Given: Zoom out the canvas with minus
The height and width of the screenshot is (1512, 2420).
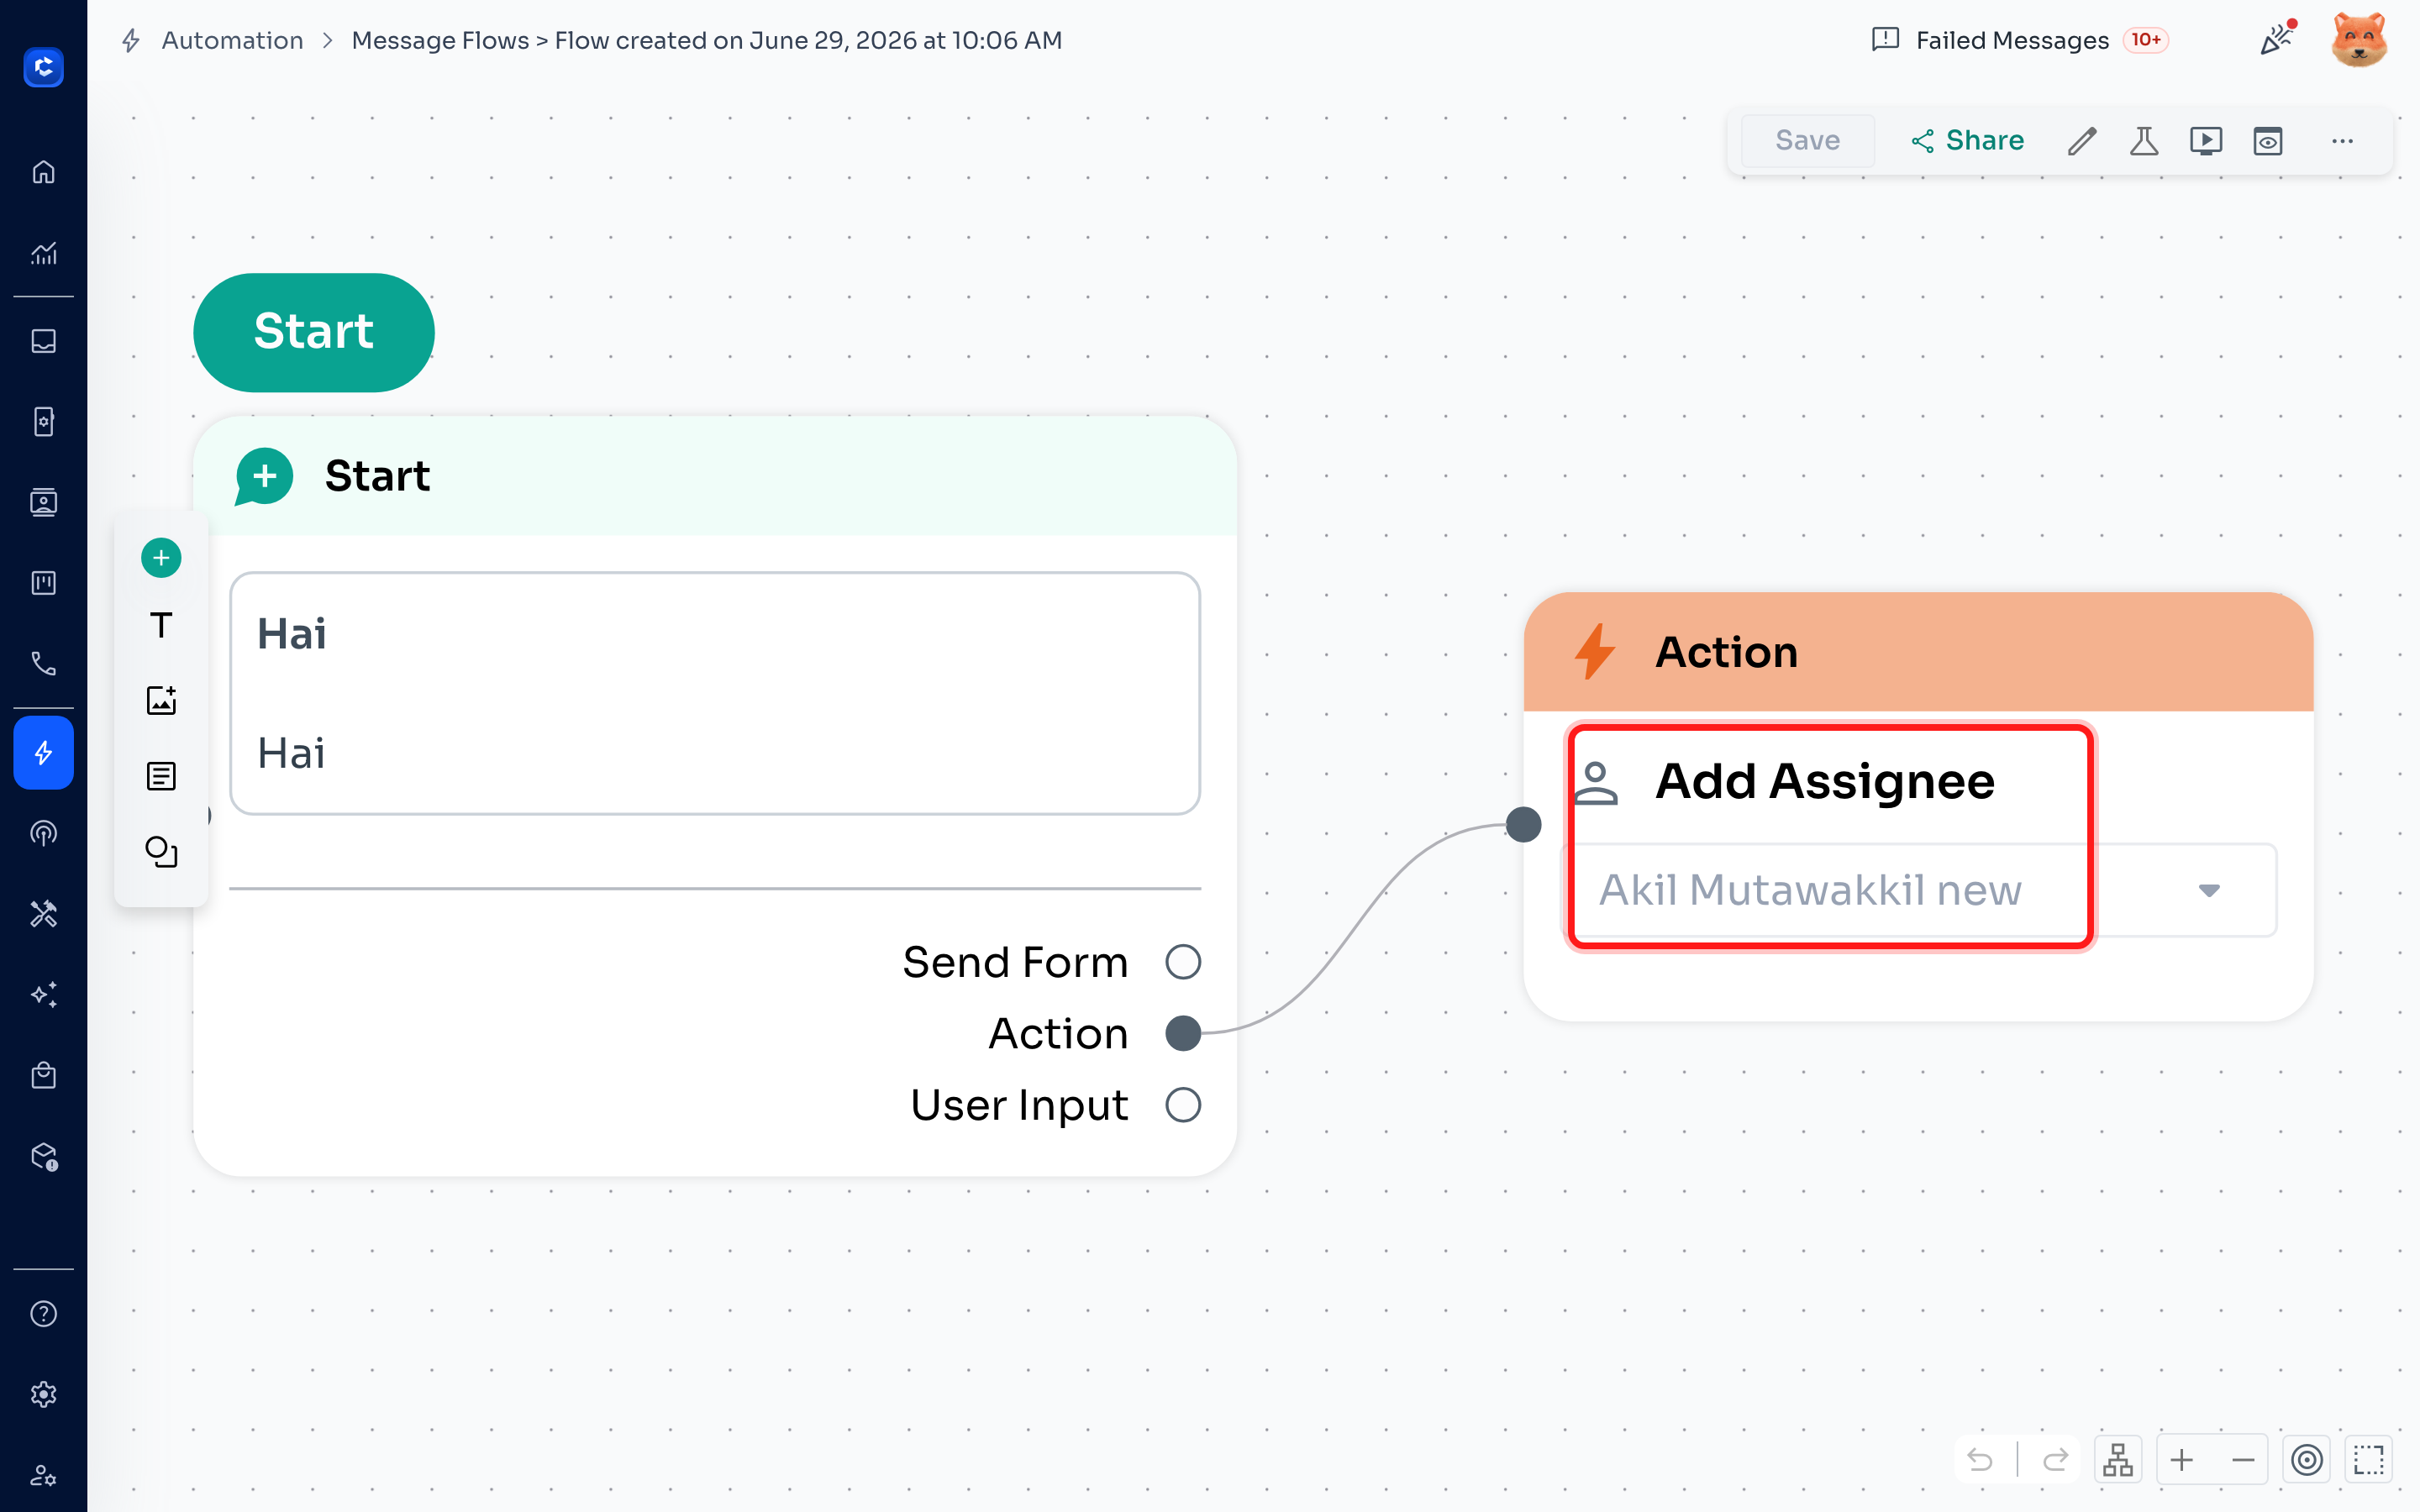Looking at the screenshot, I should pos(2243,1461).
